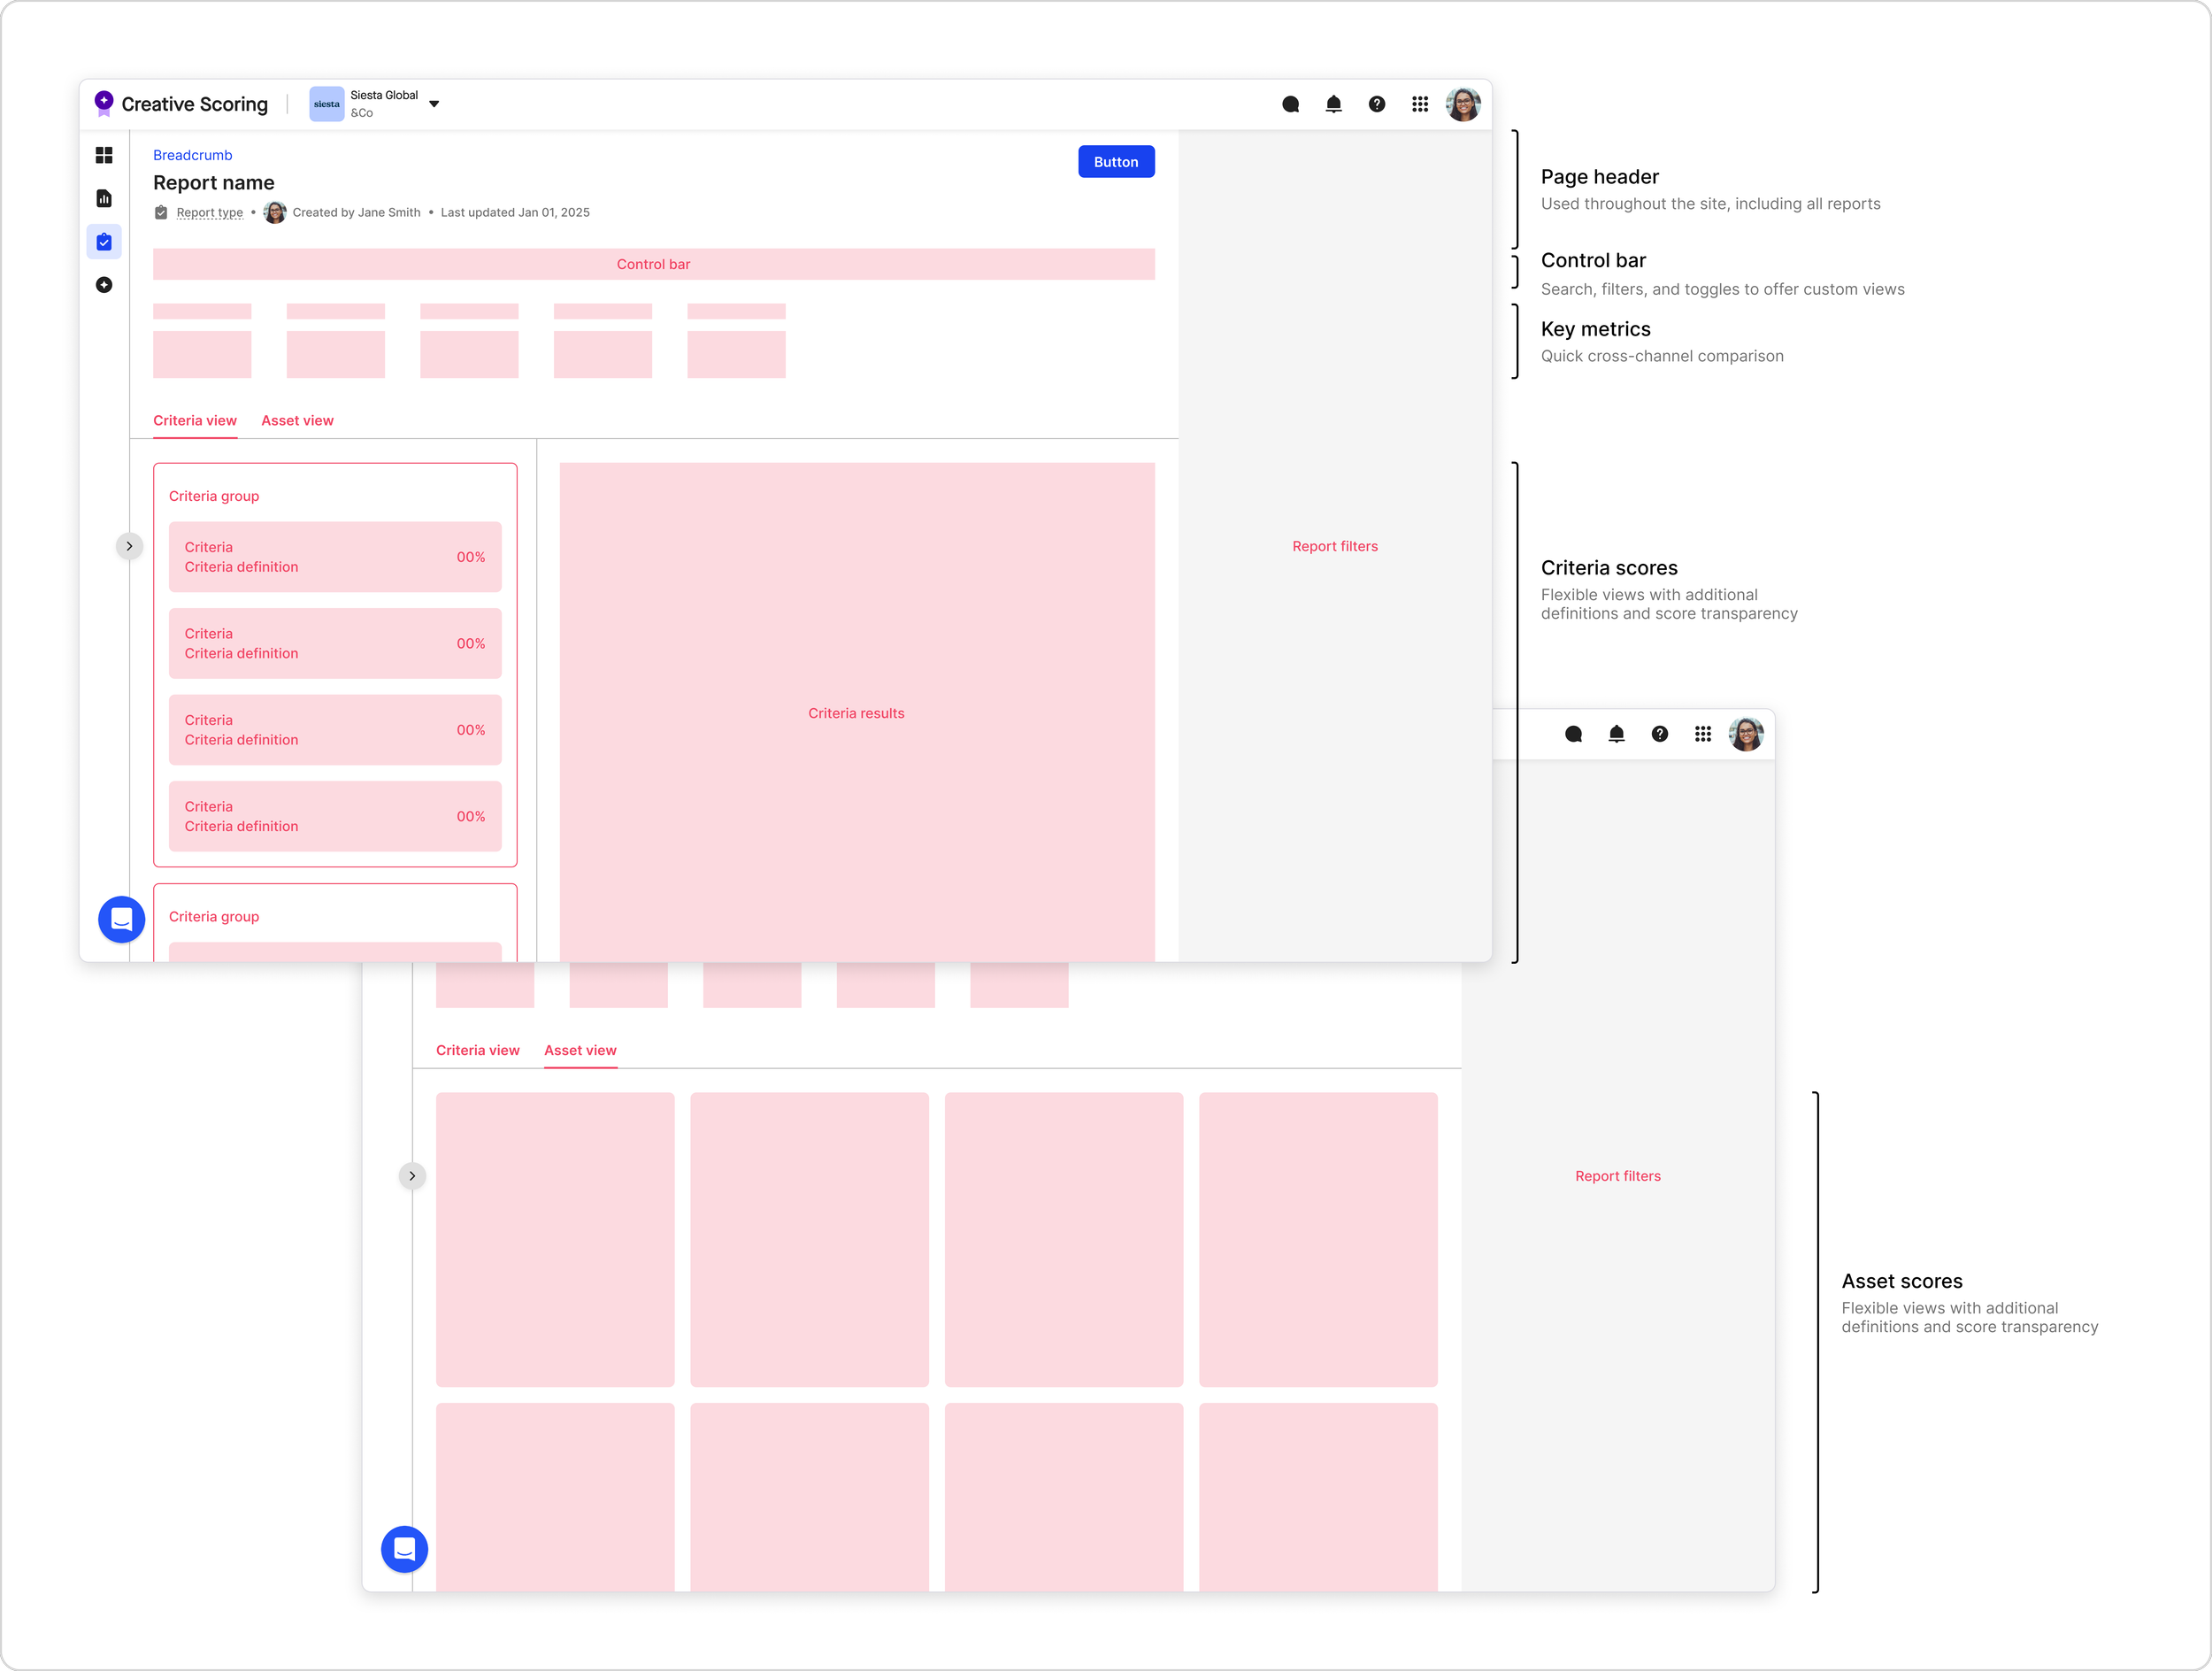
Task: Click the help question mark icon
Action: 1377,104
